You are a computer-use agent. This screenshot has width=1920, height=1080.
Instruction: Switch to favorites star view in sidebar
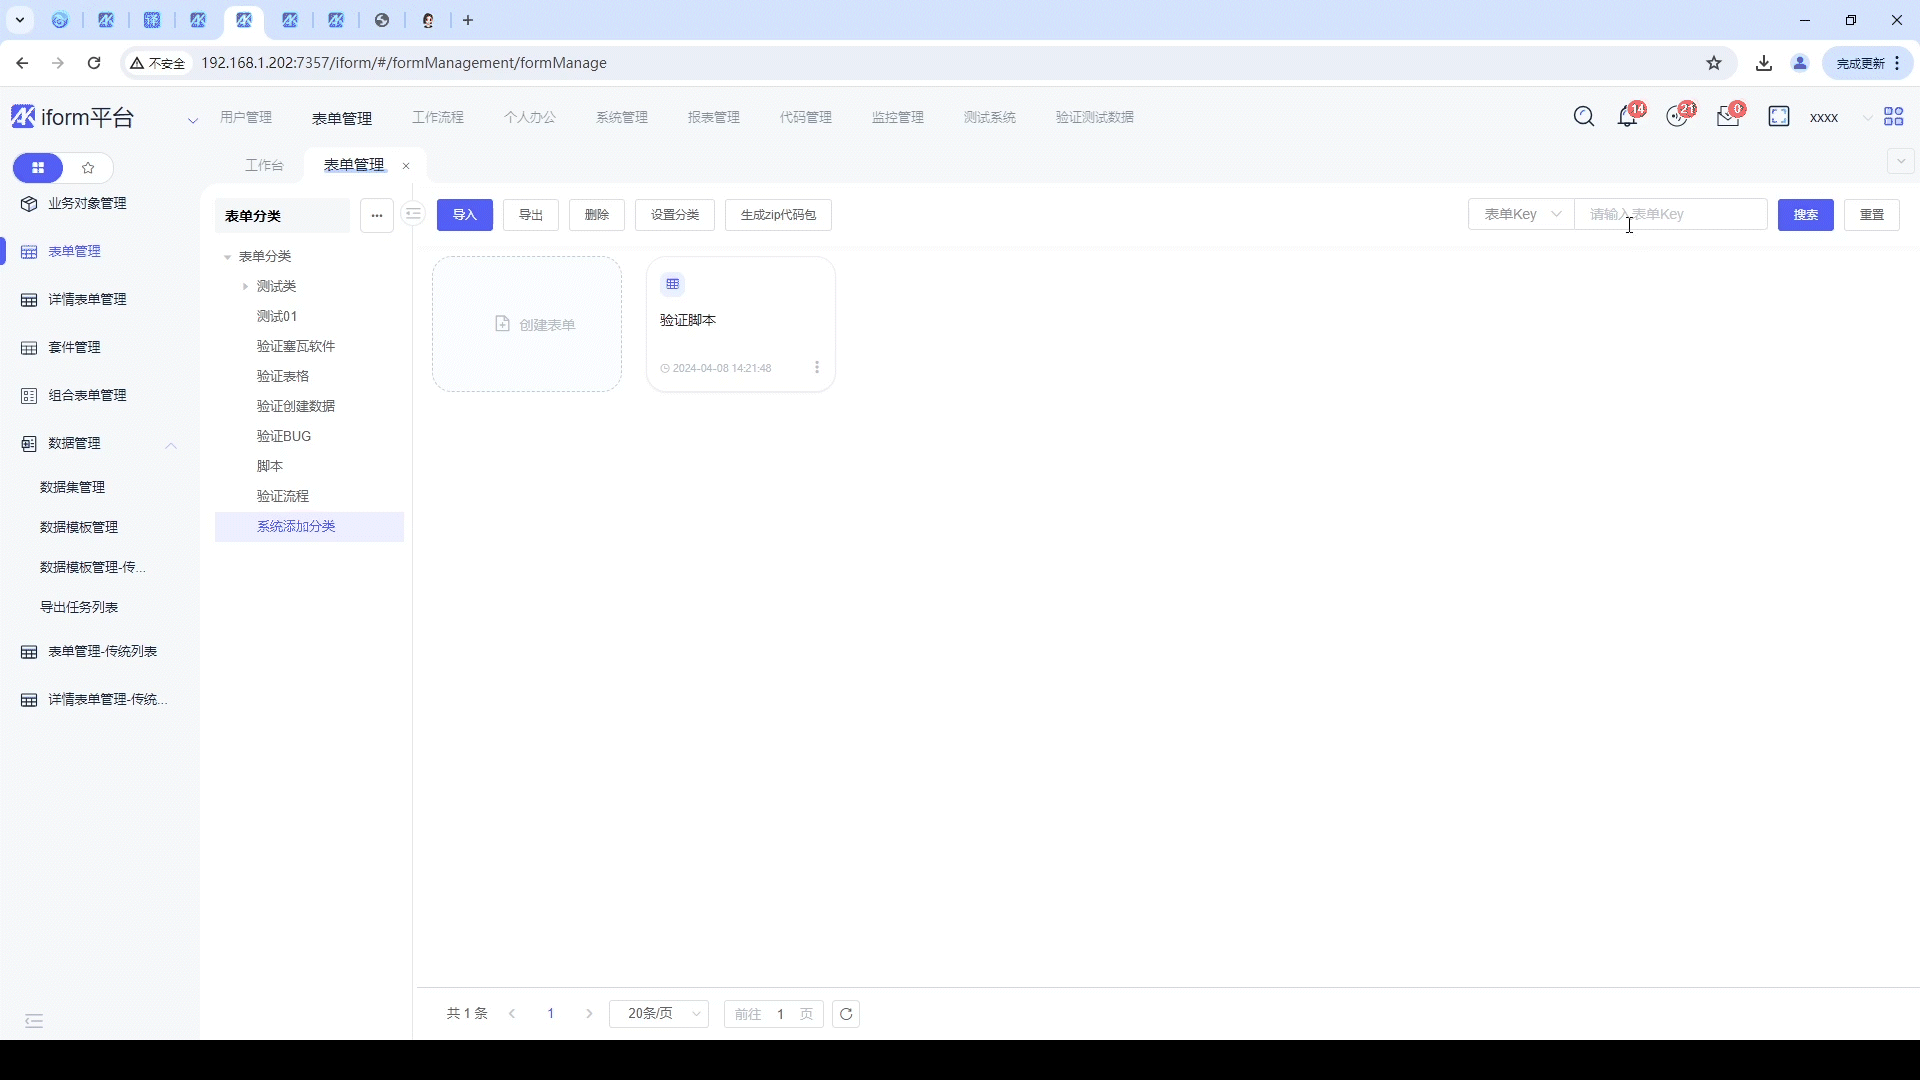tap(88, 168)
